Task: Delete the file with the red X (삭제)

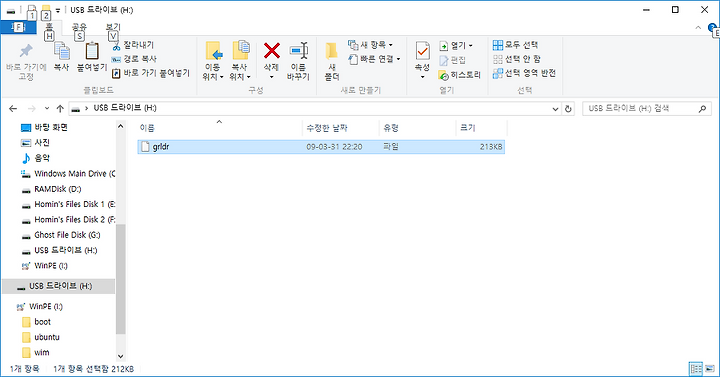Action: pyautogui.click(x=271, y=61)
